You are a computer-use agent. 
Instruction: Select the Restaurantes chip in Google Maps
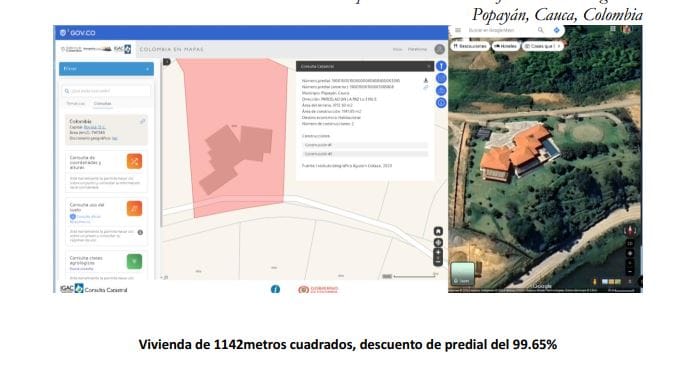tap(470, 46)
